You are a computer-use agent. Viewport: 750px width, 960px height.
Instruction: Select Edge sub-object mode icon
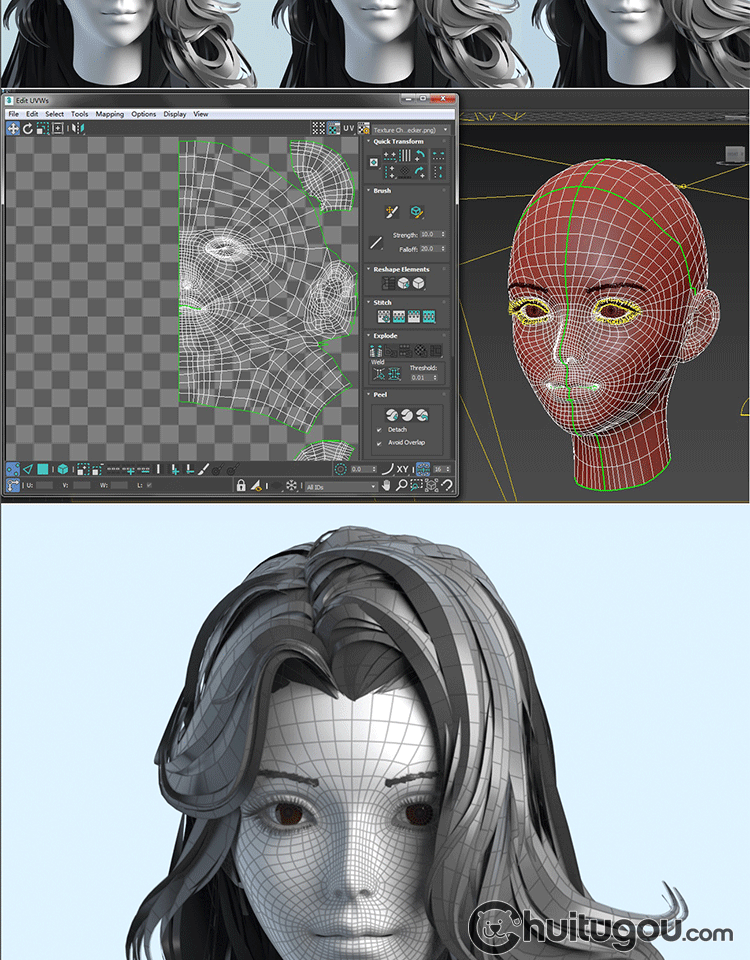click(x=28, y=470)
